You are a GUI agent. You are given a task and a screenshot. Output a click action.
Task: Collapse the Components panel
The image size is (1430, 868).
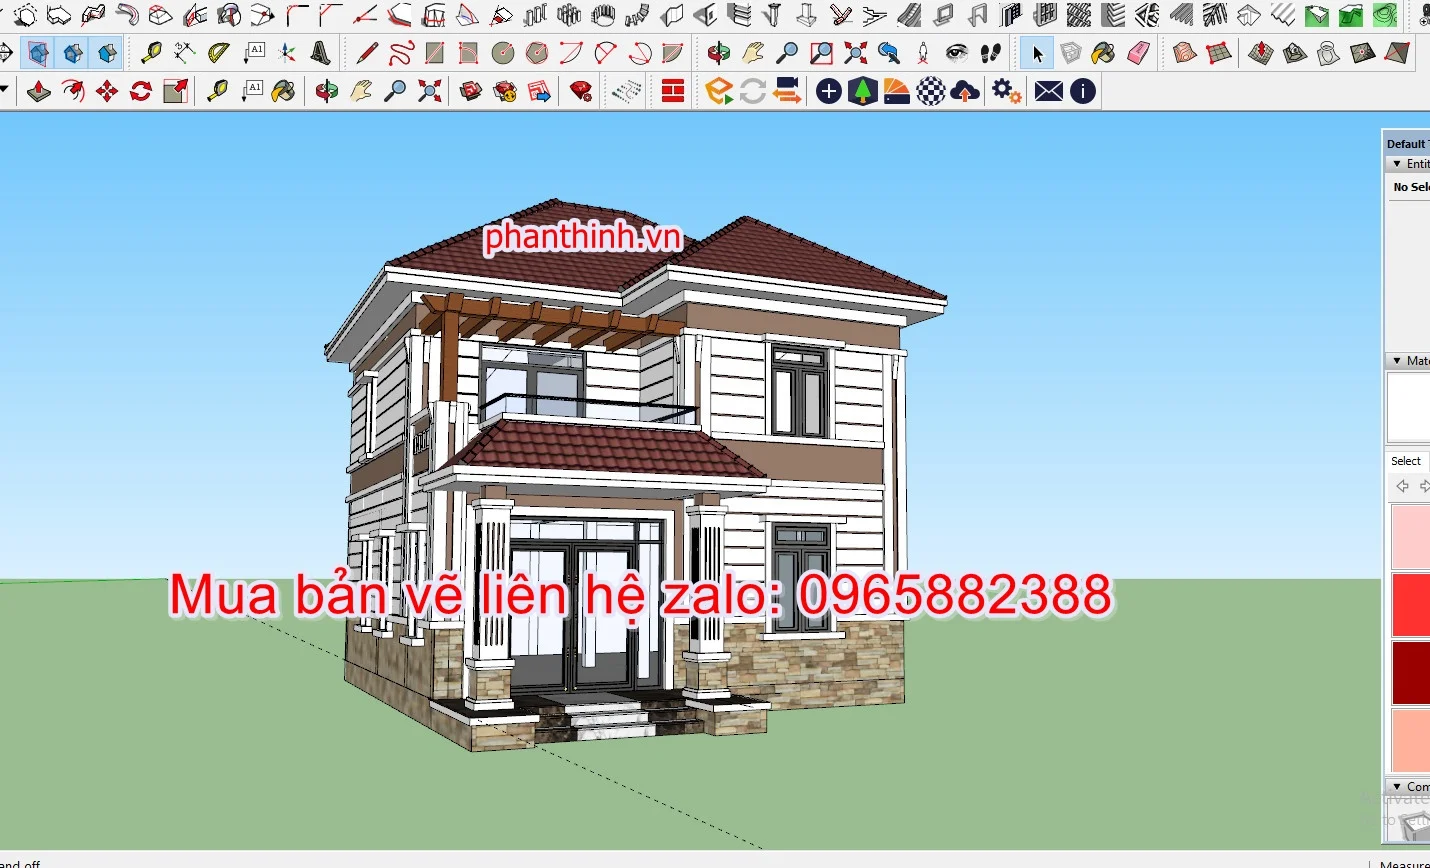coord(1397,787)
